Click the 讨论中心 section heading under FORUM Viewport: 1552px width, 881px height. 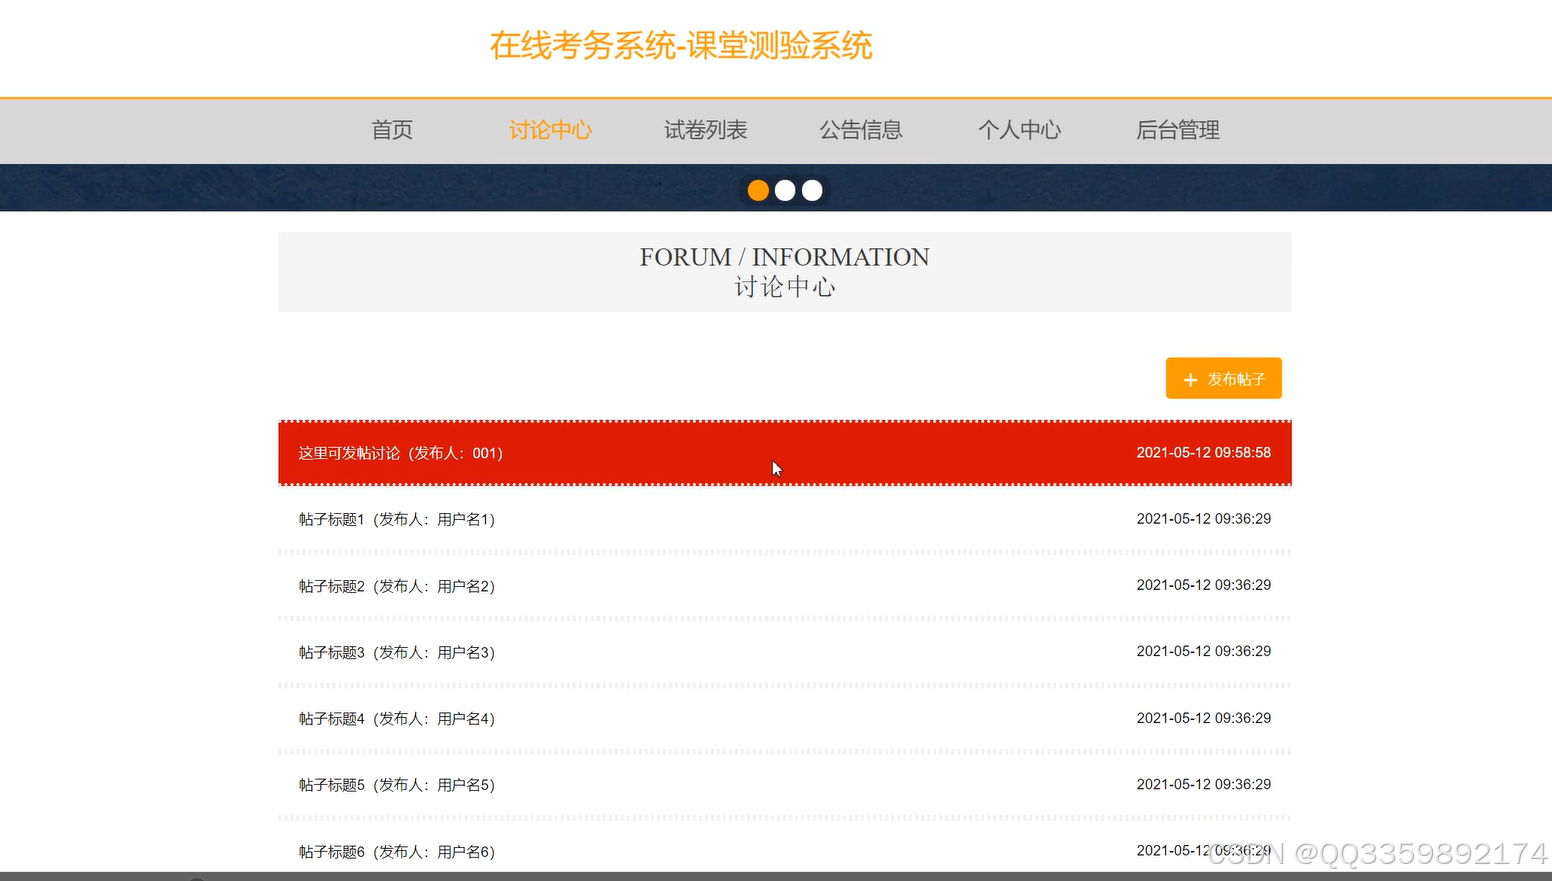click(785, 287)
